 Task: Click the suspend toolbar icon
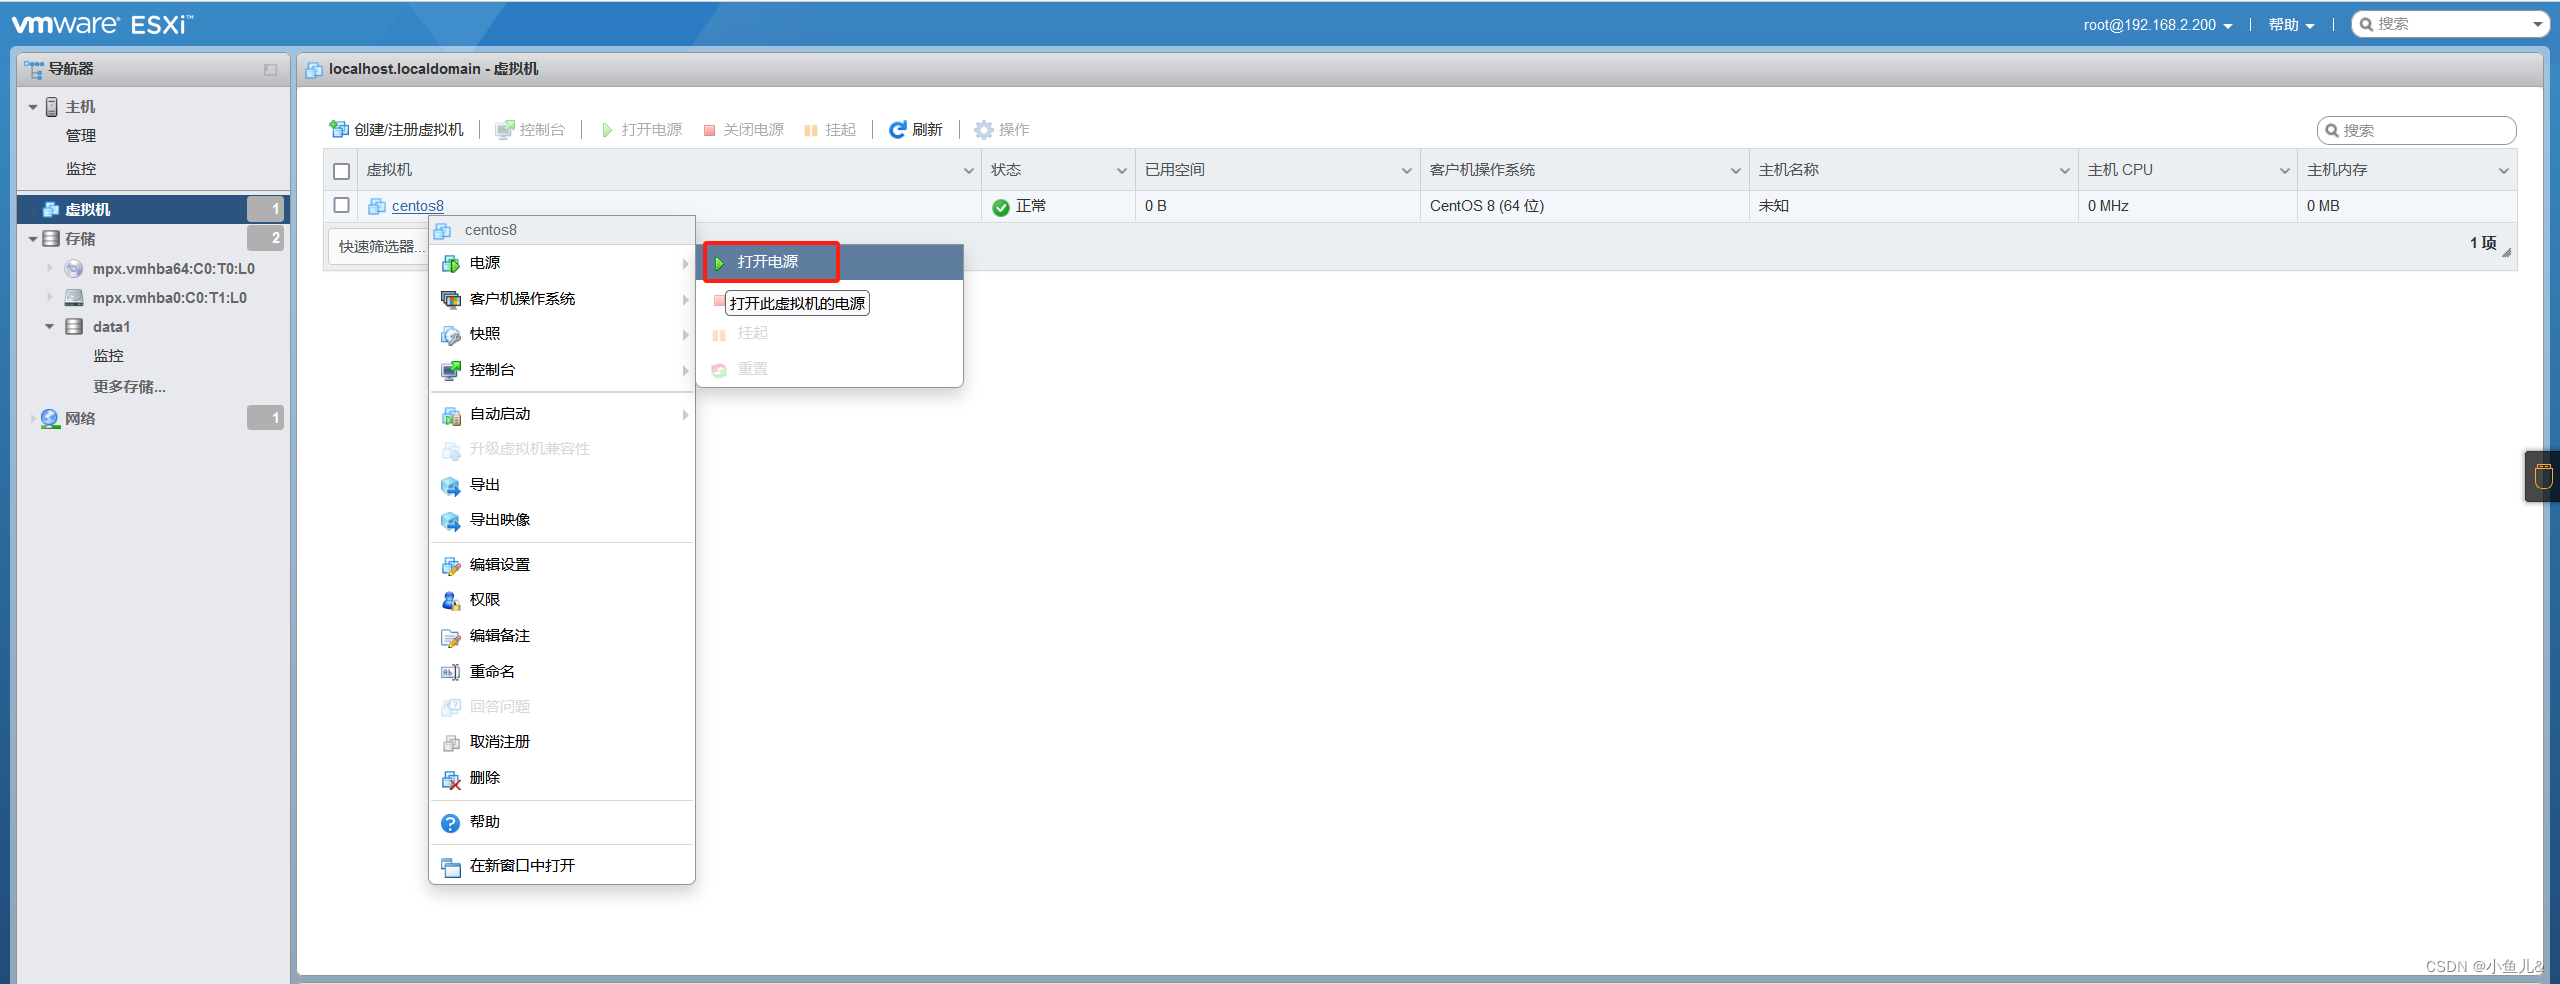coord(811,130)
